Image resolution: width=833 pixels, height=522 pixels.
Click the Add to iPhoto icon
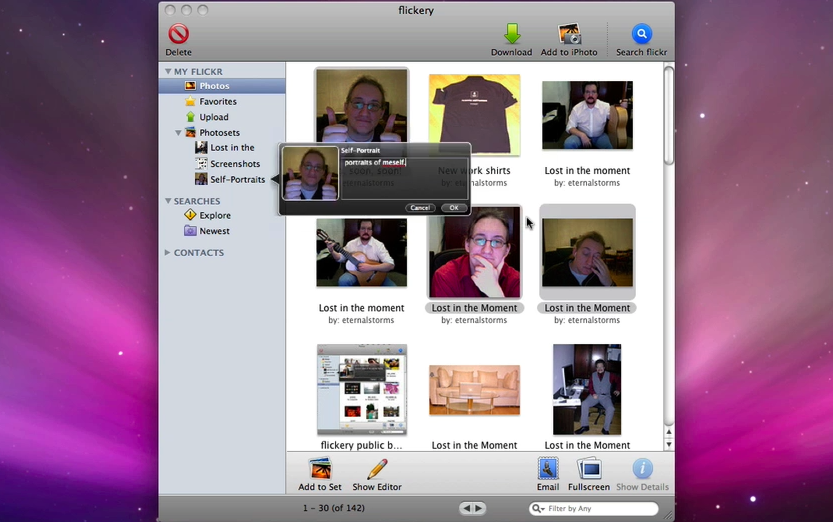coord(569,34)
